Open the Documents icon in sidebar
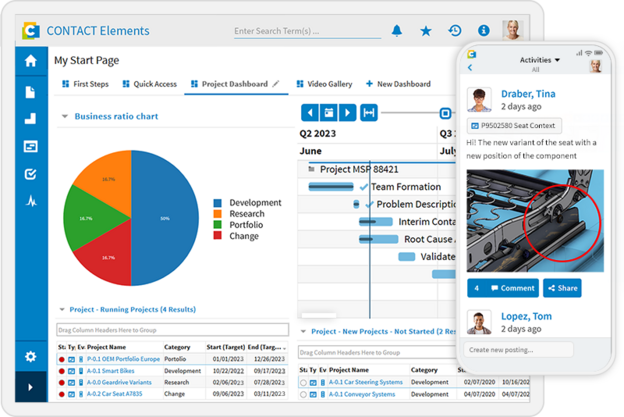Image resolution: width=624 pixels, height=417 pixels. pos(30,92)
